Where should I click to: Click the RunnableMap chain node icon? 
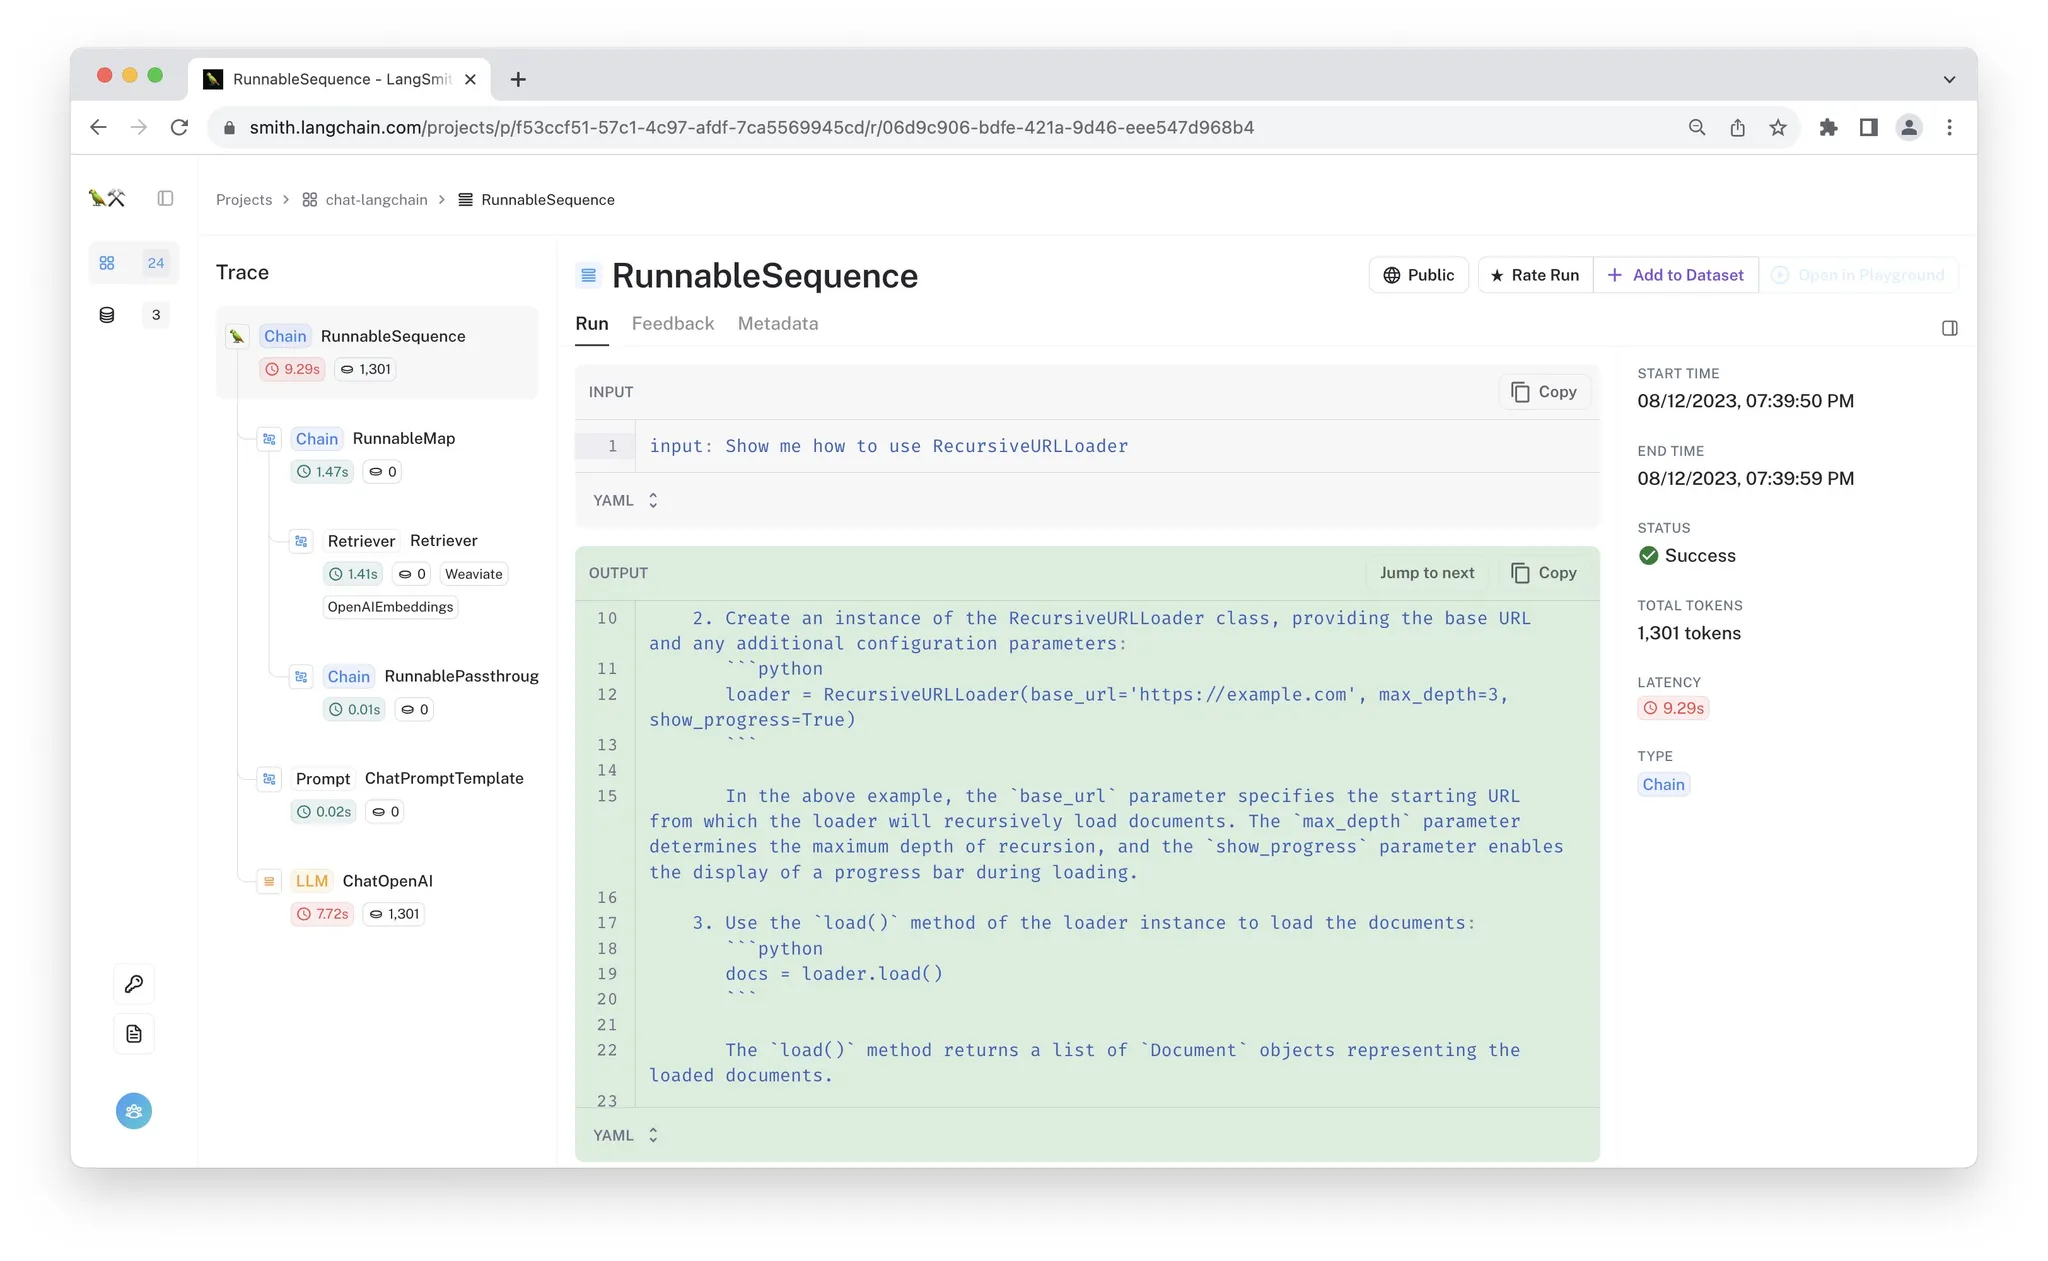(269, 439)
